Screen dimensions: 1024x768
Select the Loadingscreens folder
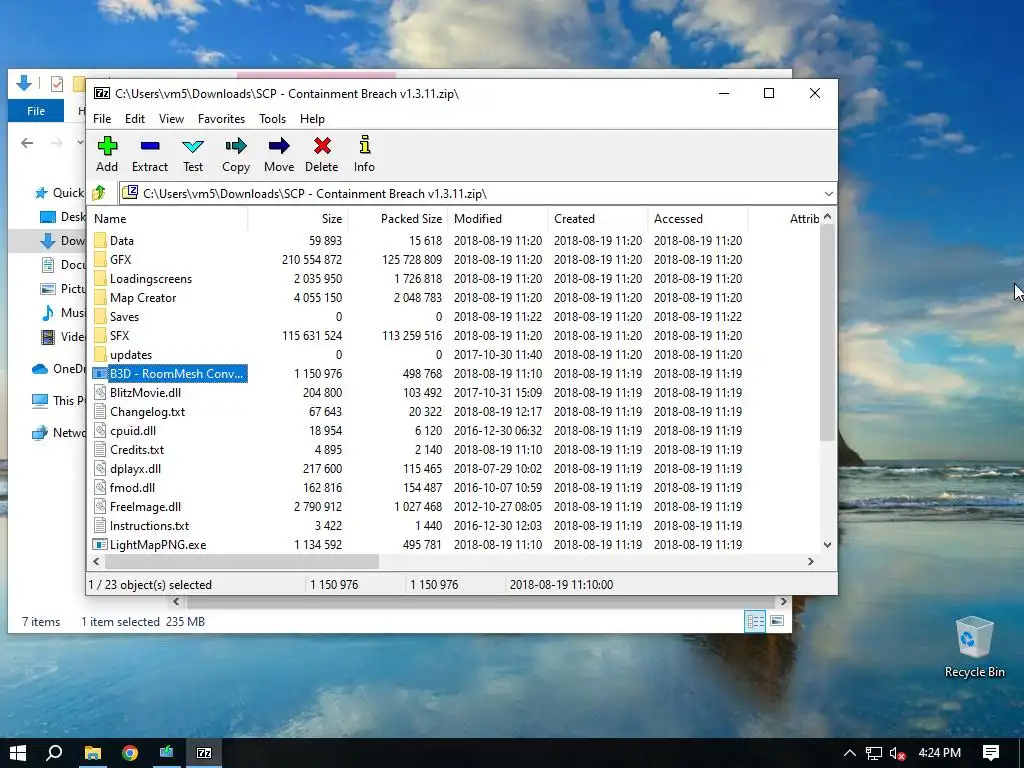click(151, 278)
